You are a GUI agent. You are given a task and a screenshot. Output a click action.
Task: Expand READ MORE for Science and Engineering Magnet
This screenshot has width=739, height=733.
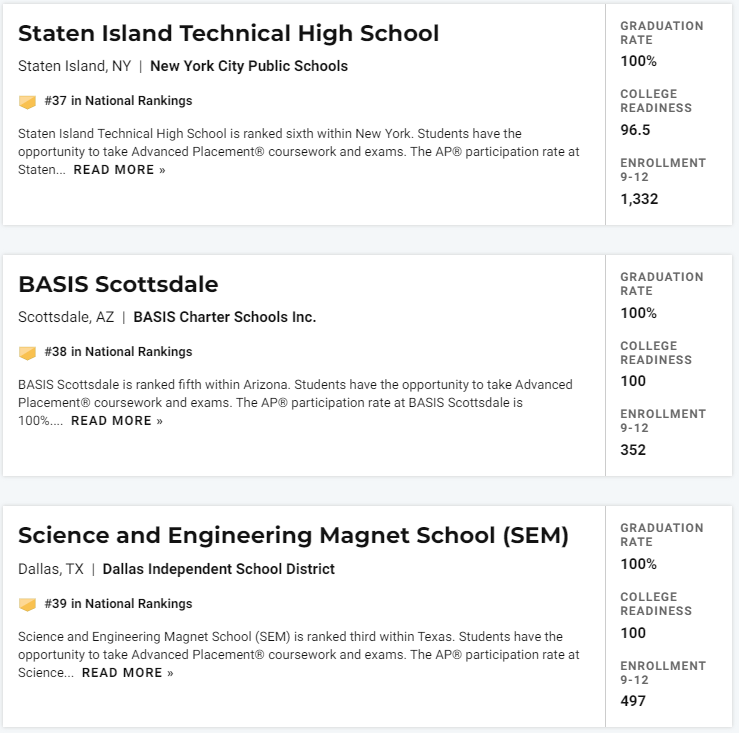128,673
